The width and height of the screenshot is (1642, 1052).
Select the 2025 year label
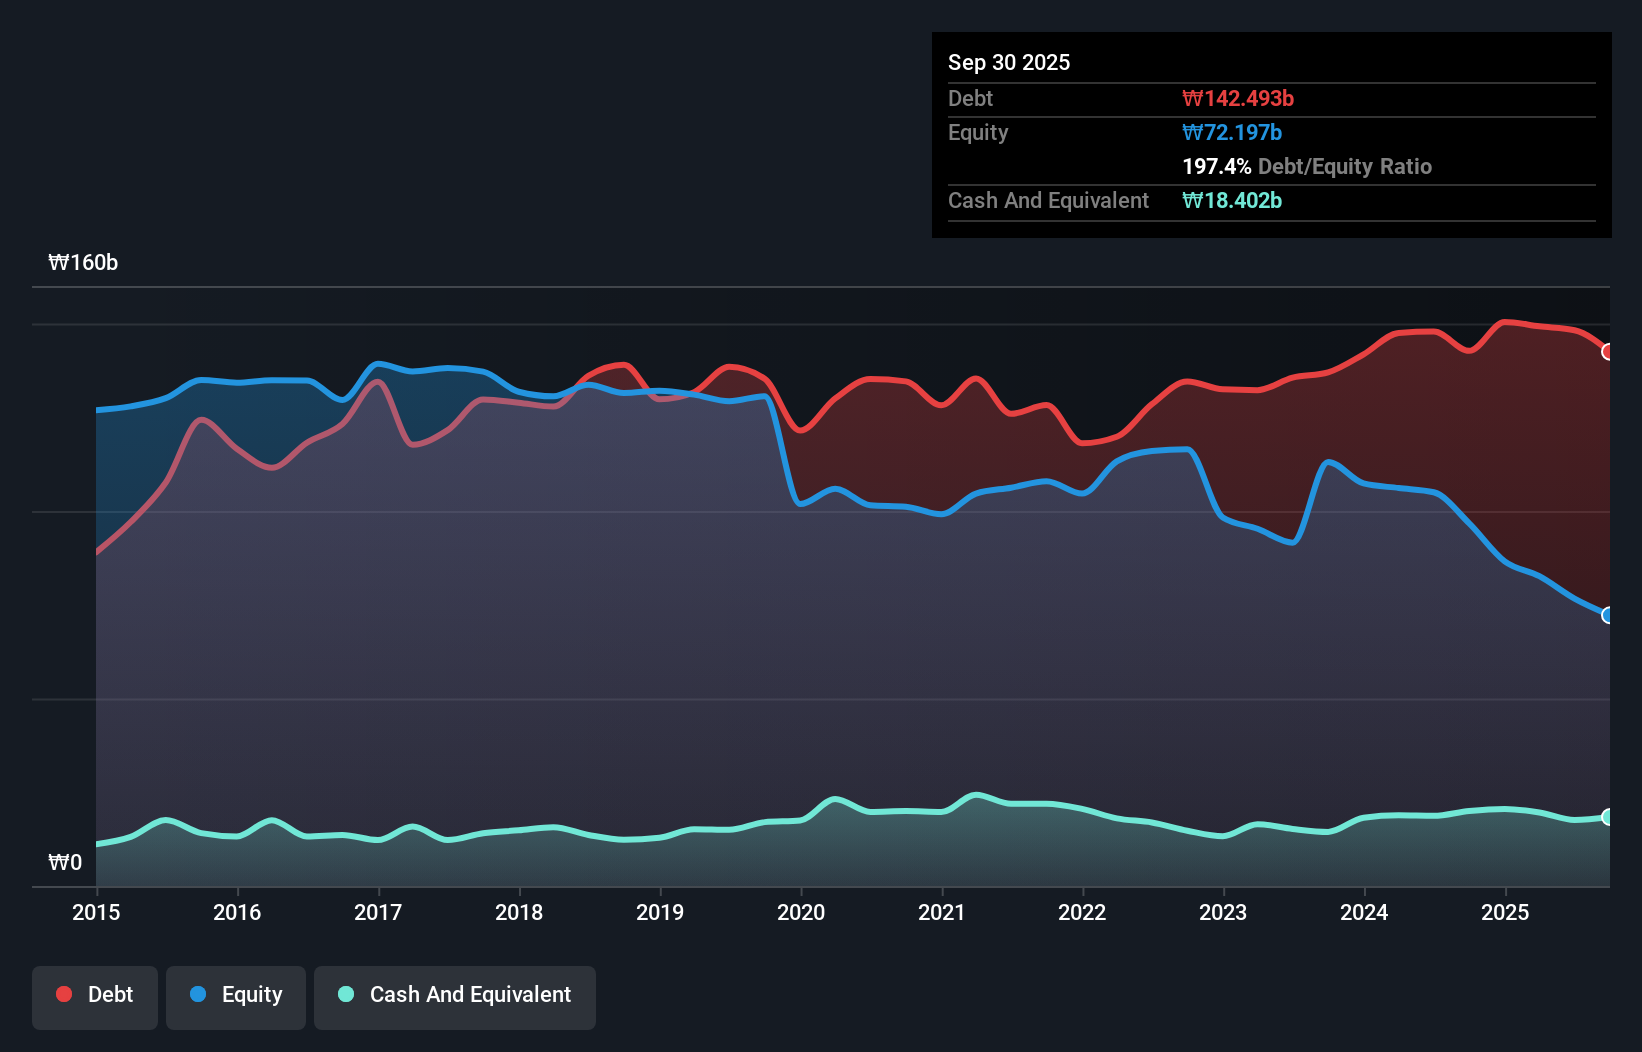(1505, 912)
